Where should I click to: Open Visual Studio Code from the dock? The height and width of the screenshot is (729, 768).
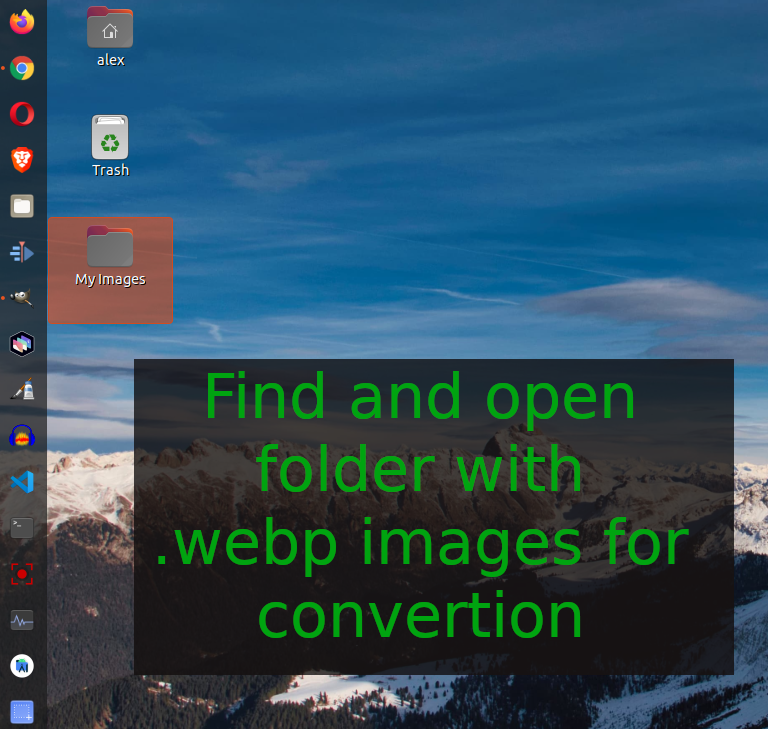click(x=22, y=482)
